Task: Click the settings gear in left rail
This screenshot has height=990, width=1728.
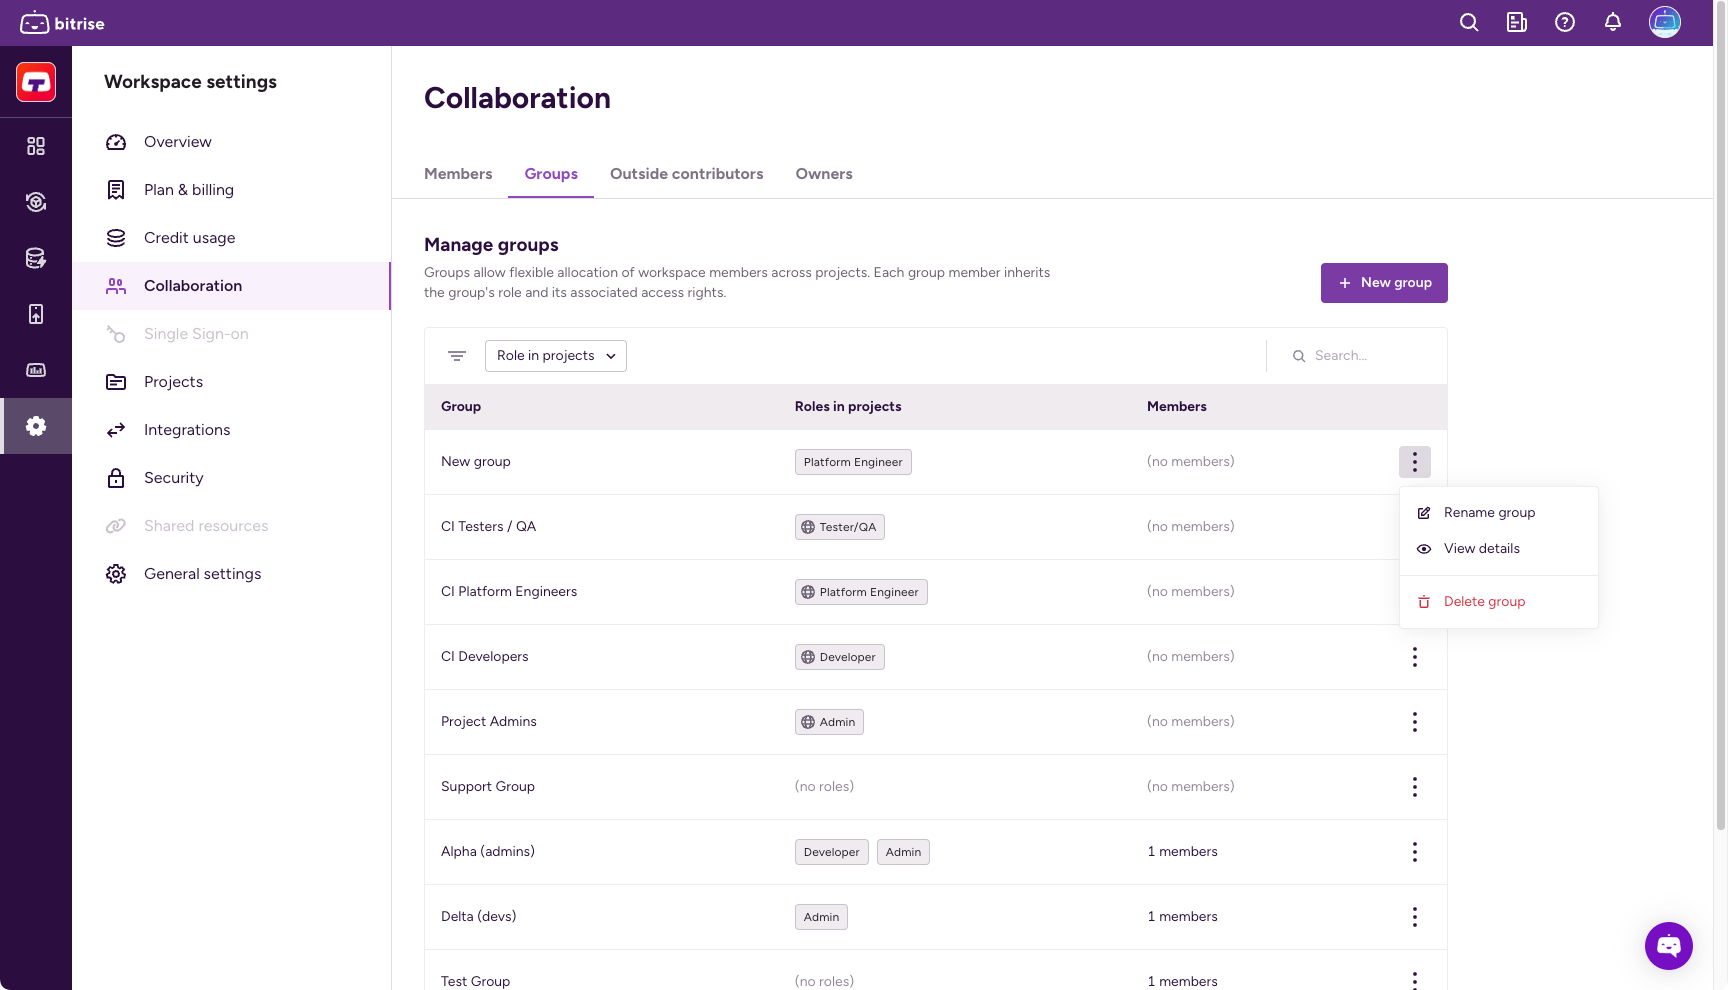Action: pos(36,426)
